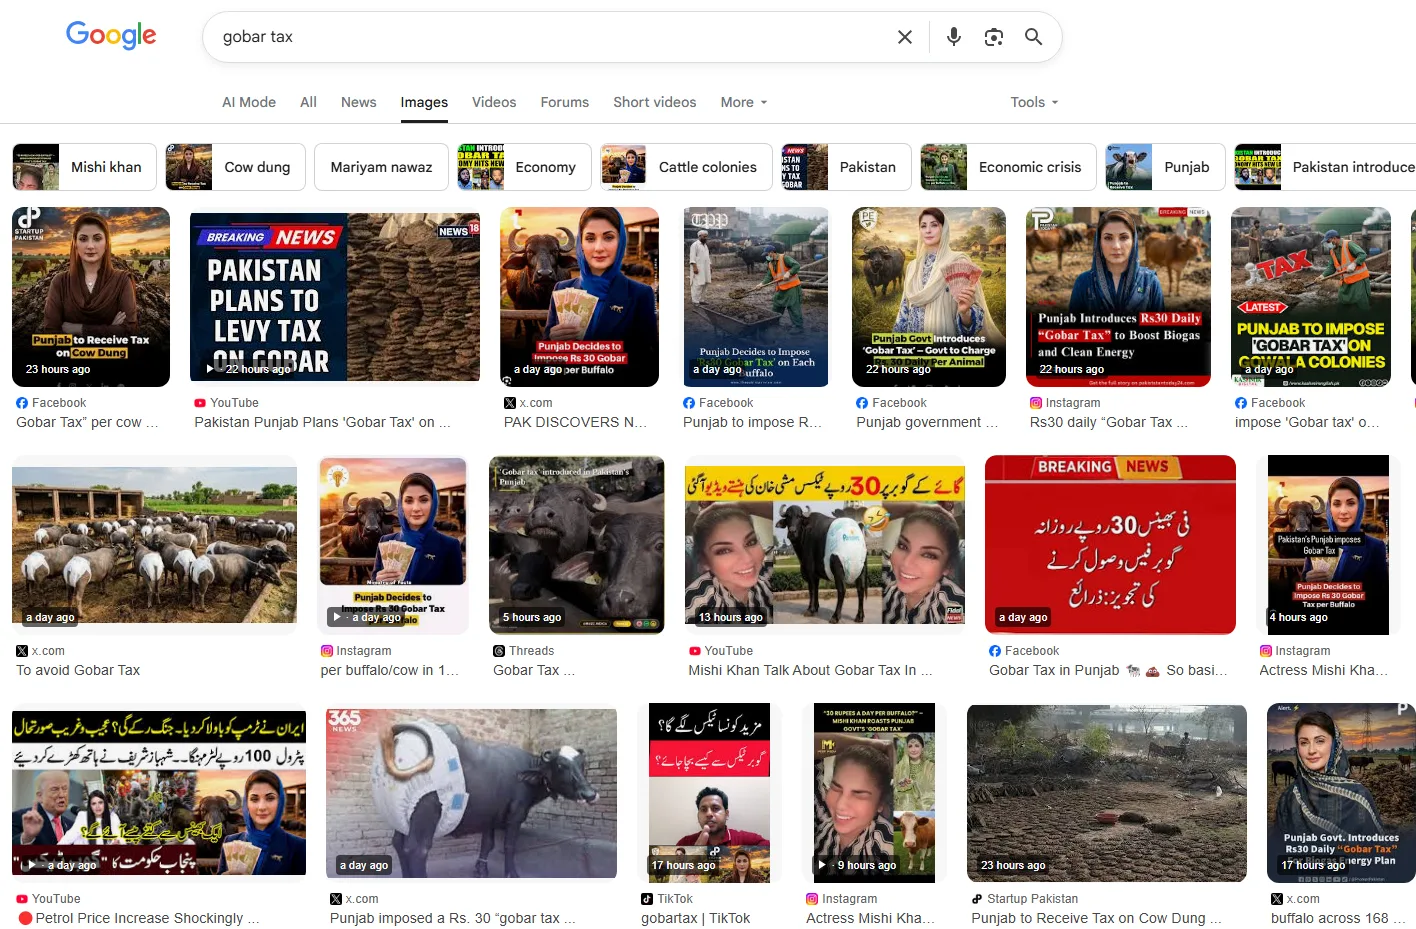
Task: Switch to the News tab
Action: point(358,102)
